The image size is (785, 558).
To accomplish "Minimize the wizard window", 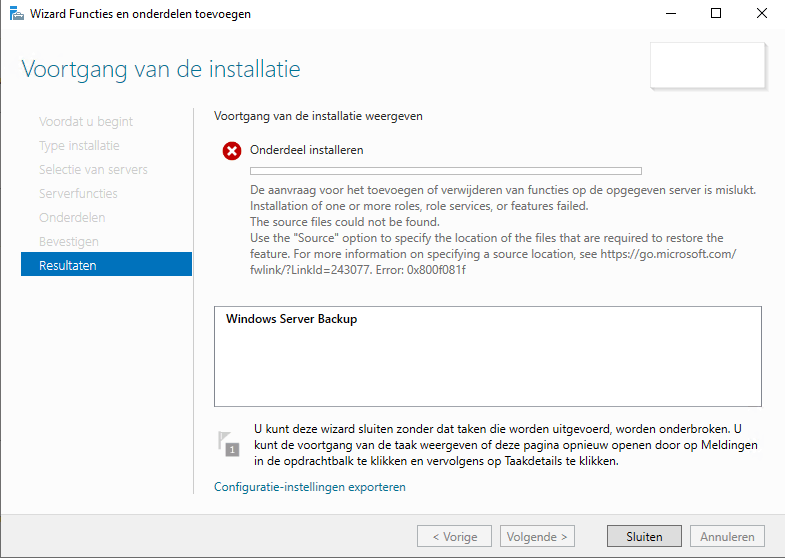I will 671,14.
